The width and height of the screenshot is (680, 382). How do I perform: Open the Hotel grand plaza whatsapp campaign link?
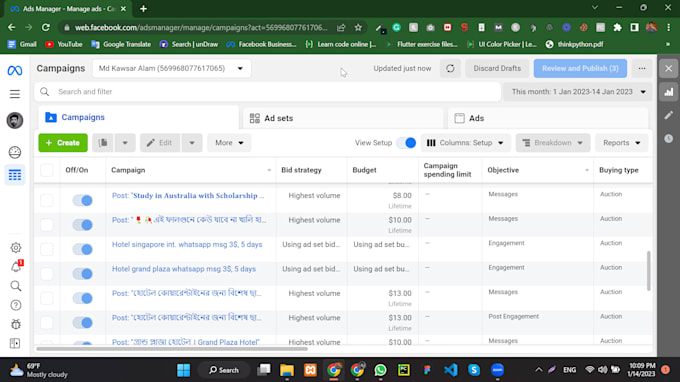pyautogui.click(x=184, y=269)
